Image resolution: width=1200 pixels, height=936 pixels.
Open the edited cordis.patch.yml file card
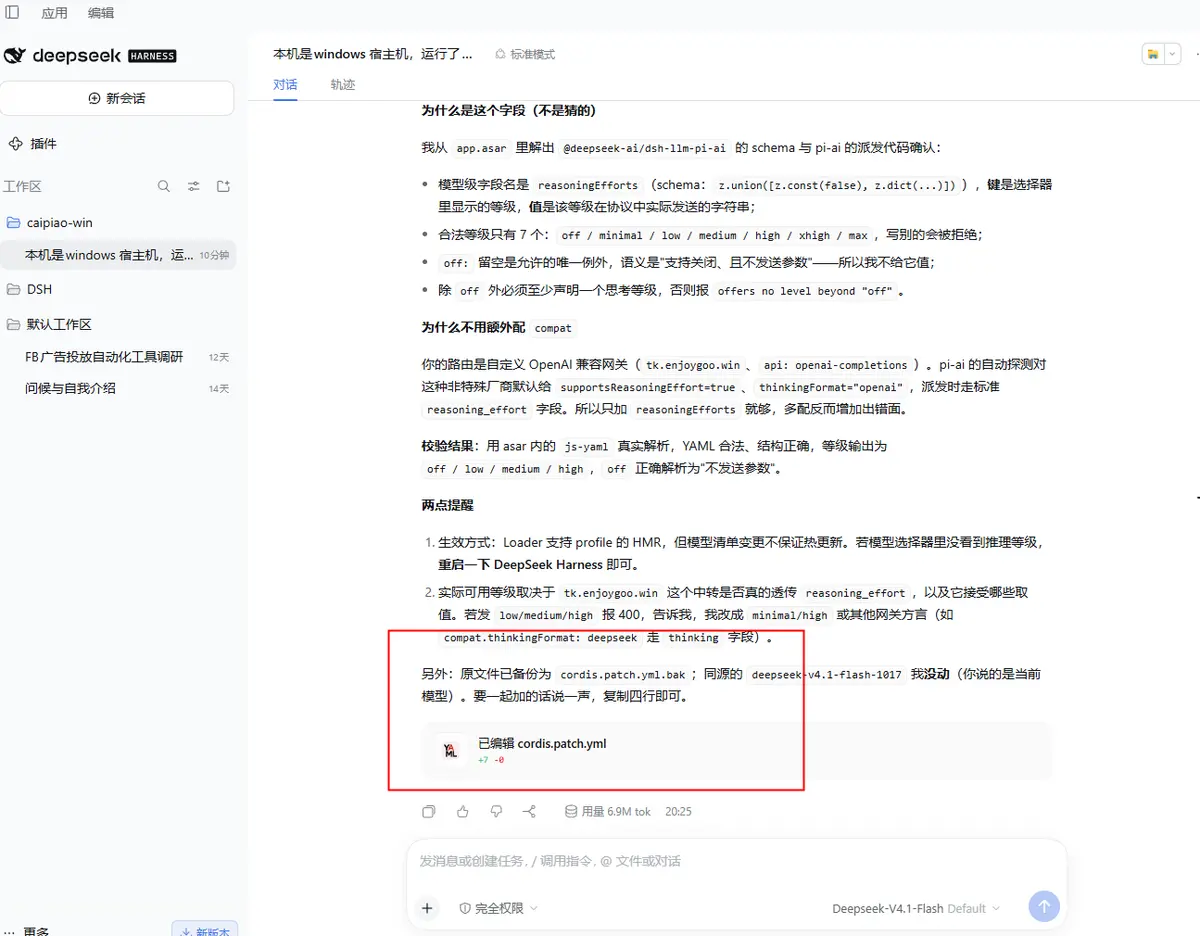coord(736,750)
